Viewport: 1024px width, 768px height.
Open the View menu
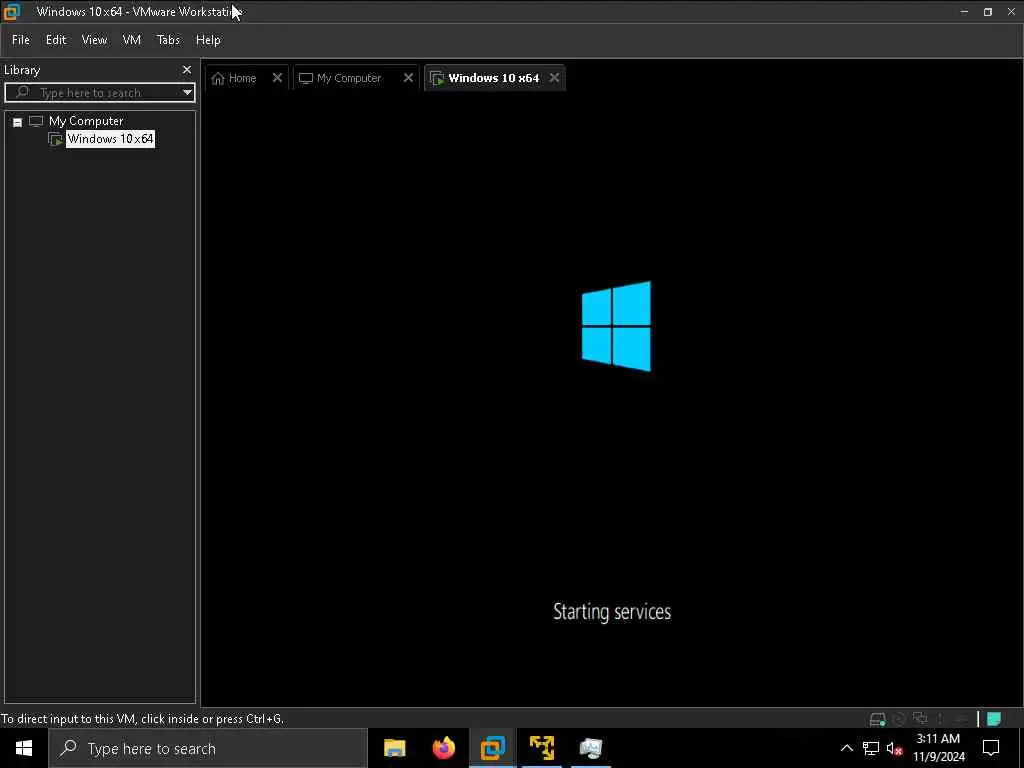(94, 40)
